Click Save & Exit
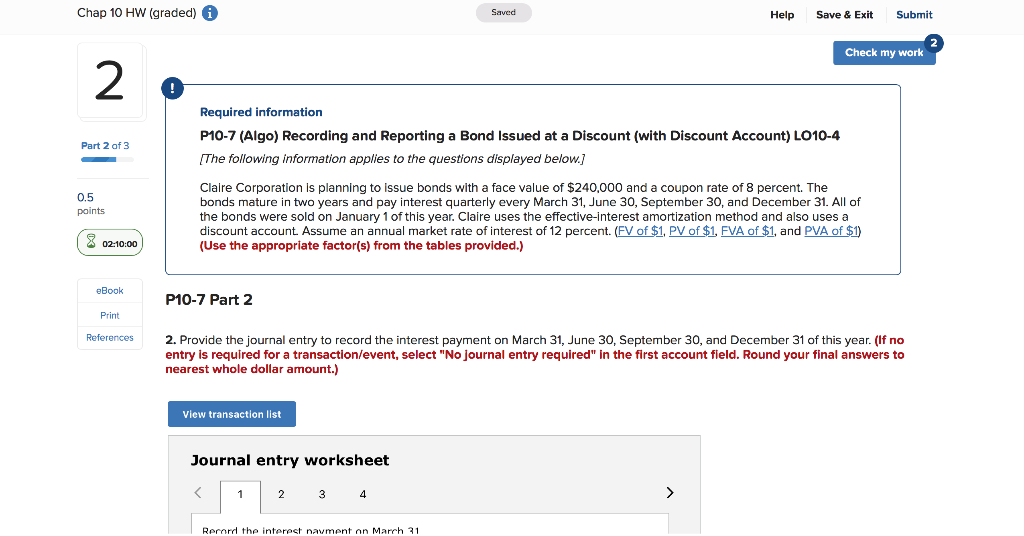Screen dimensions: 1024x536 (844, 14)
